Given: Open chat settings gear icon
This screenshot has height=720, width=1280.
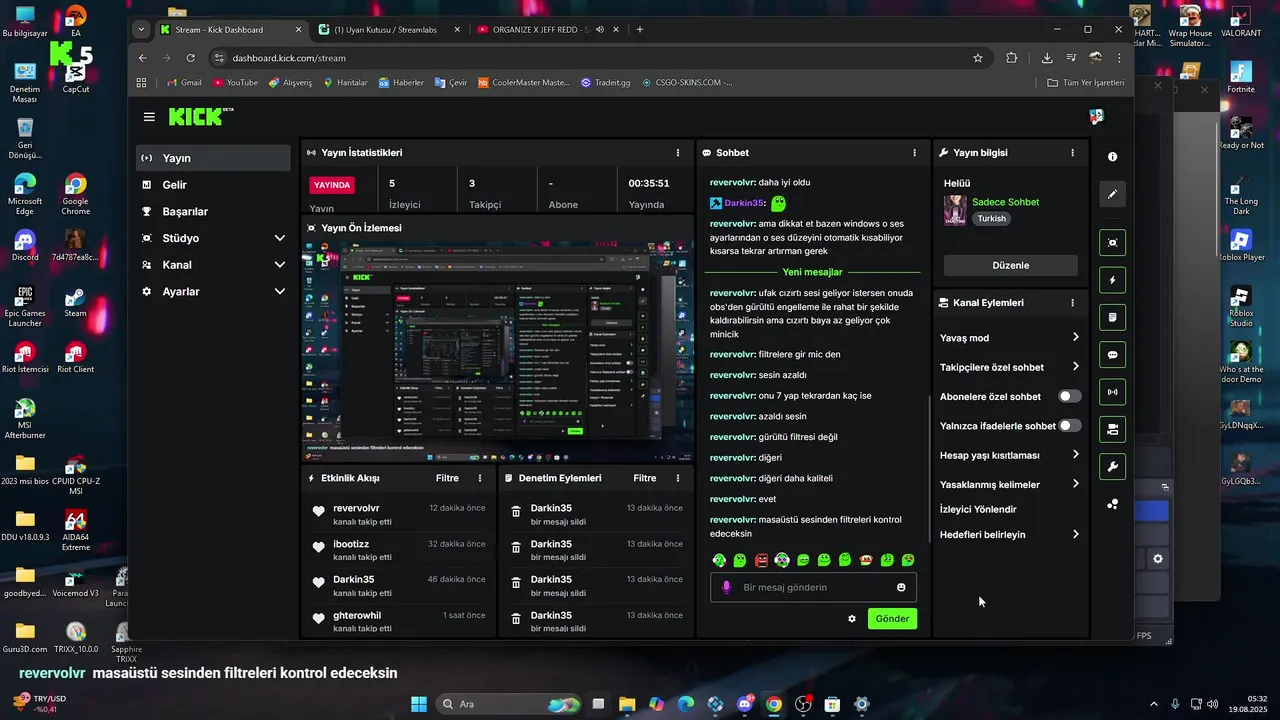Looking at the screenshot, I should pyautogui.click(x=852, y=619).
